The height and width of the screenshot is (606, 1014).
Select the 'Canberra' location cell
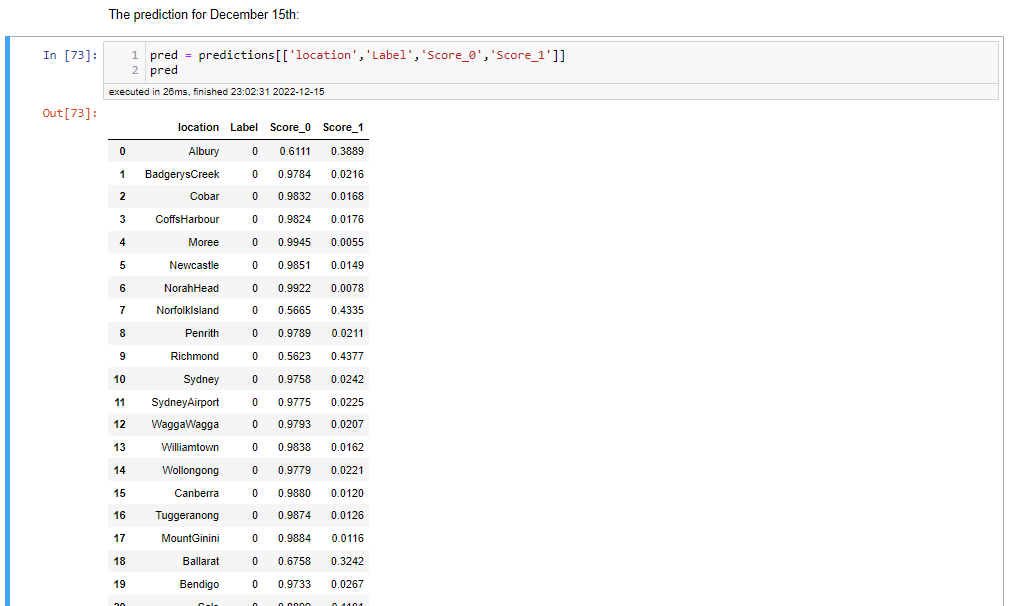click(197, 493)
